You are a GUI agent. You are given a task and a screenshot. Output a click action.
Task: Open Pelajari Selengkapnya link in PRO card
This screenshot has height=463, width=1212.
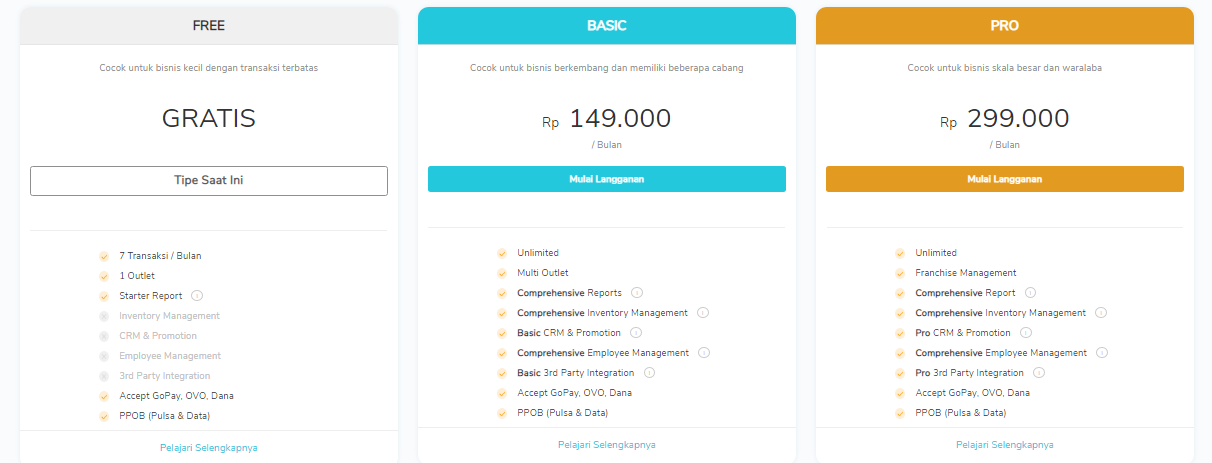1005,445
